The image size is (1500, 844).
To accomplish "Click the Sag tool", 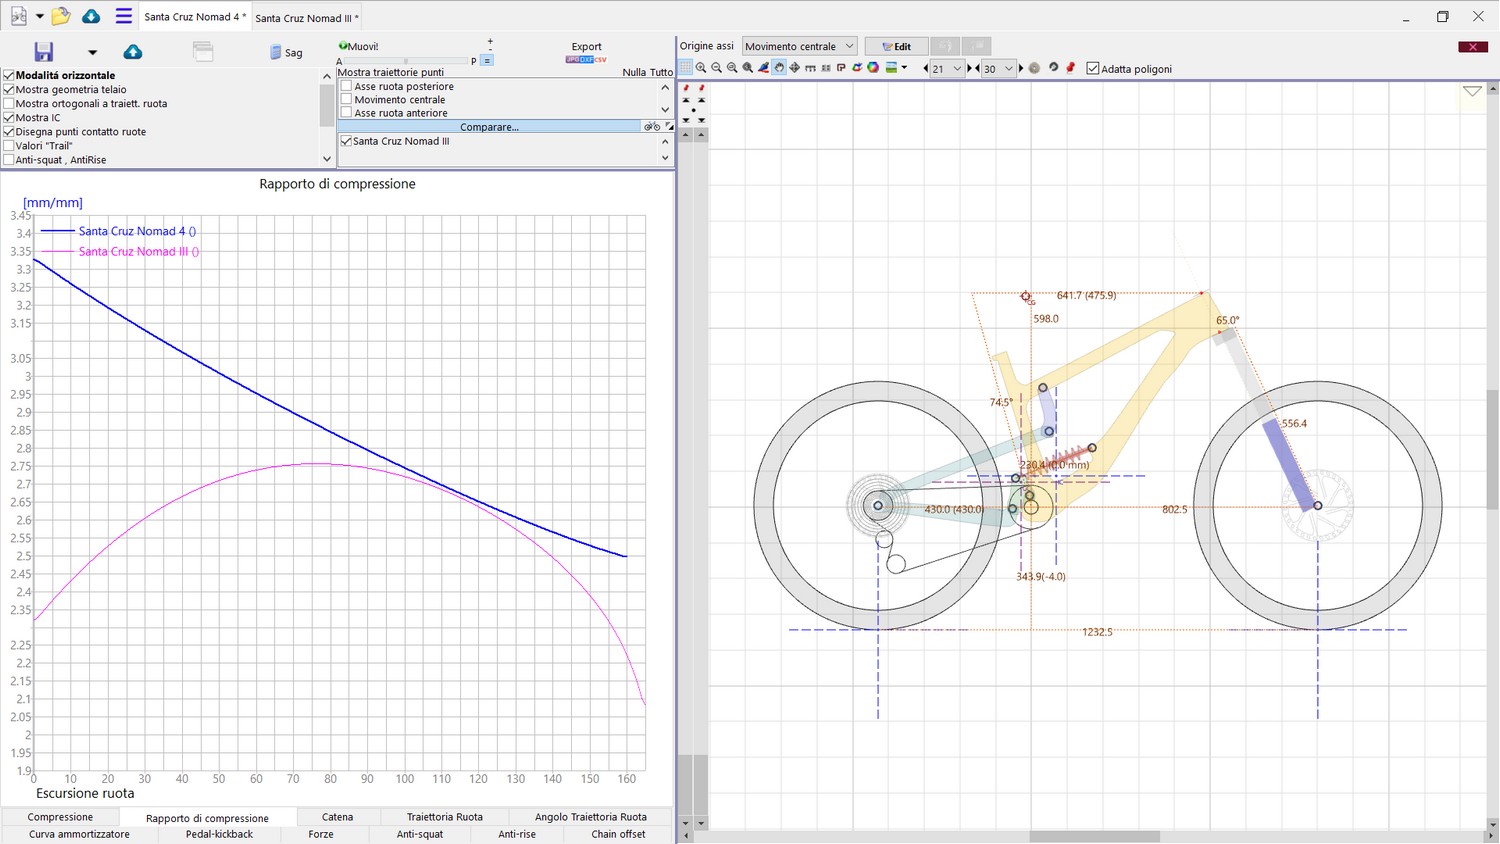I will tap(286, 52).
